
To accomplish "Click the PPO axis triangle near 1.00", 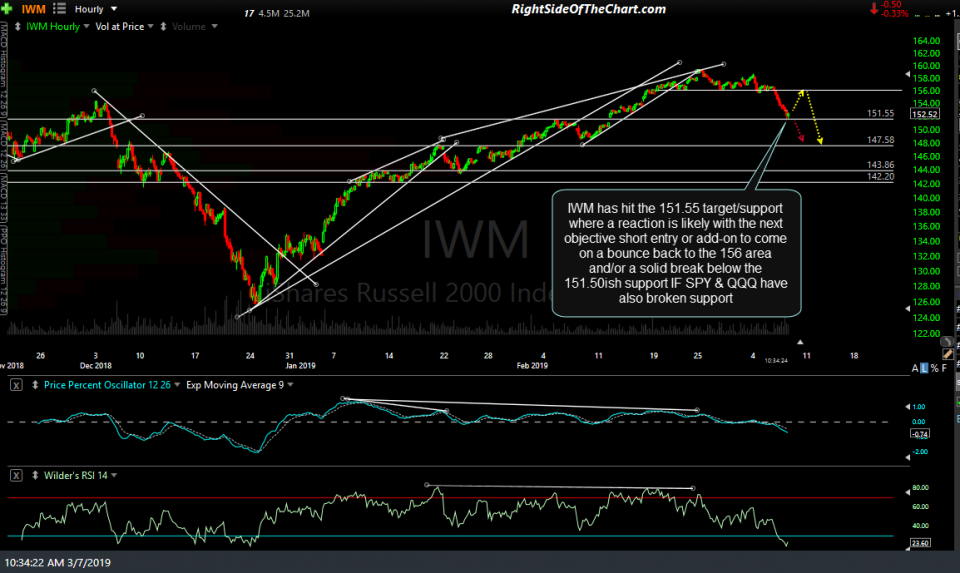I will pyautogui.click(x=907, y=406).
